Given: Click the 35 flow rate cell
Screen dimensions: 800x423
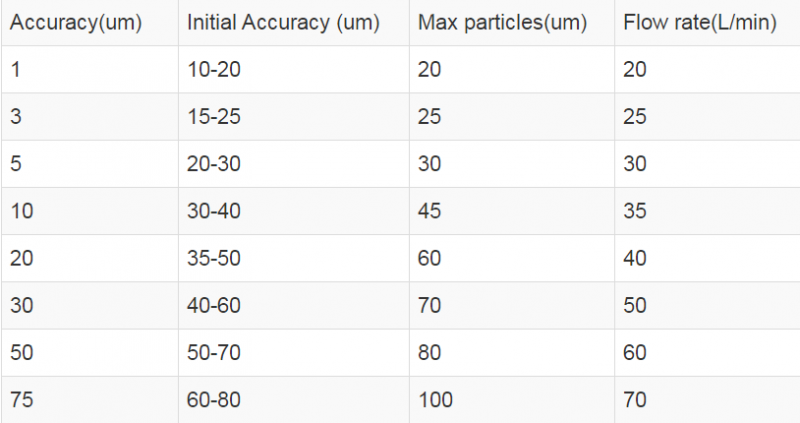Looking at the screenshot, I should click(635, 211).
